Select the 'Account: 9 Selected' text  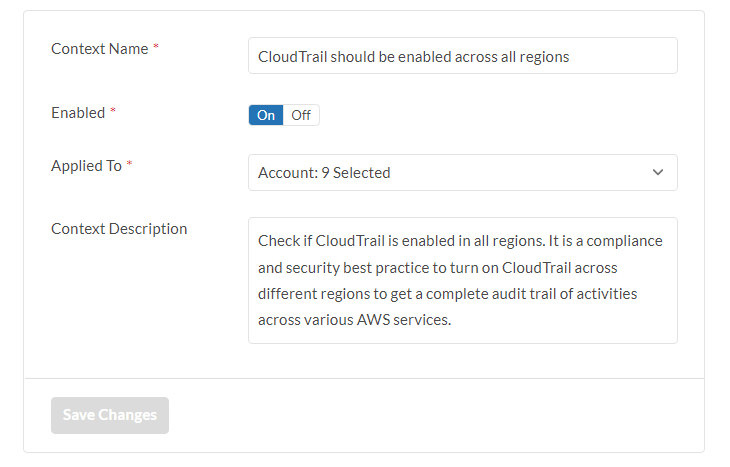(324, 173)
